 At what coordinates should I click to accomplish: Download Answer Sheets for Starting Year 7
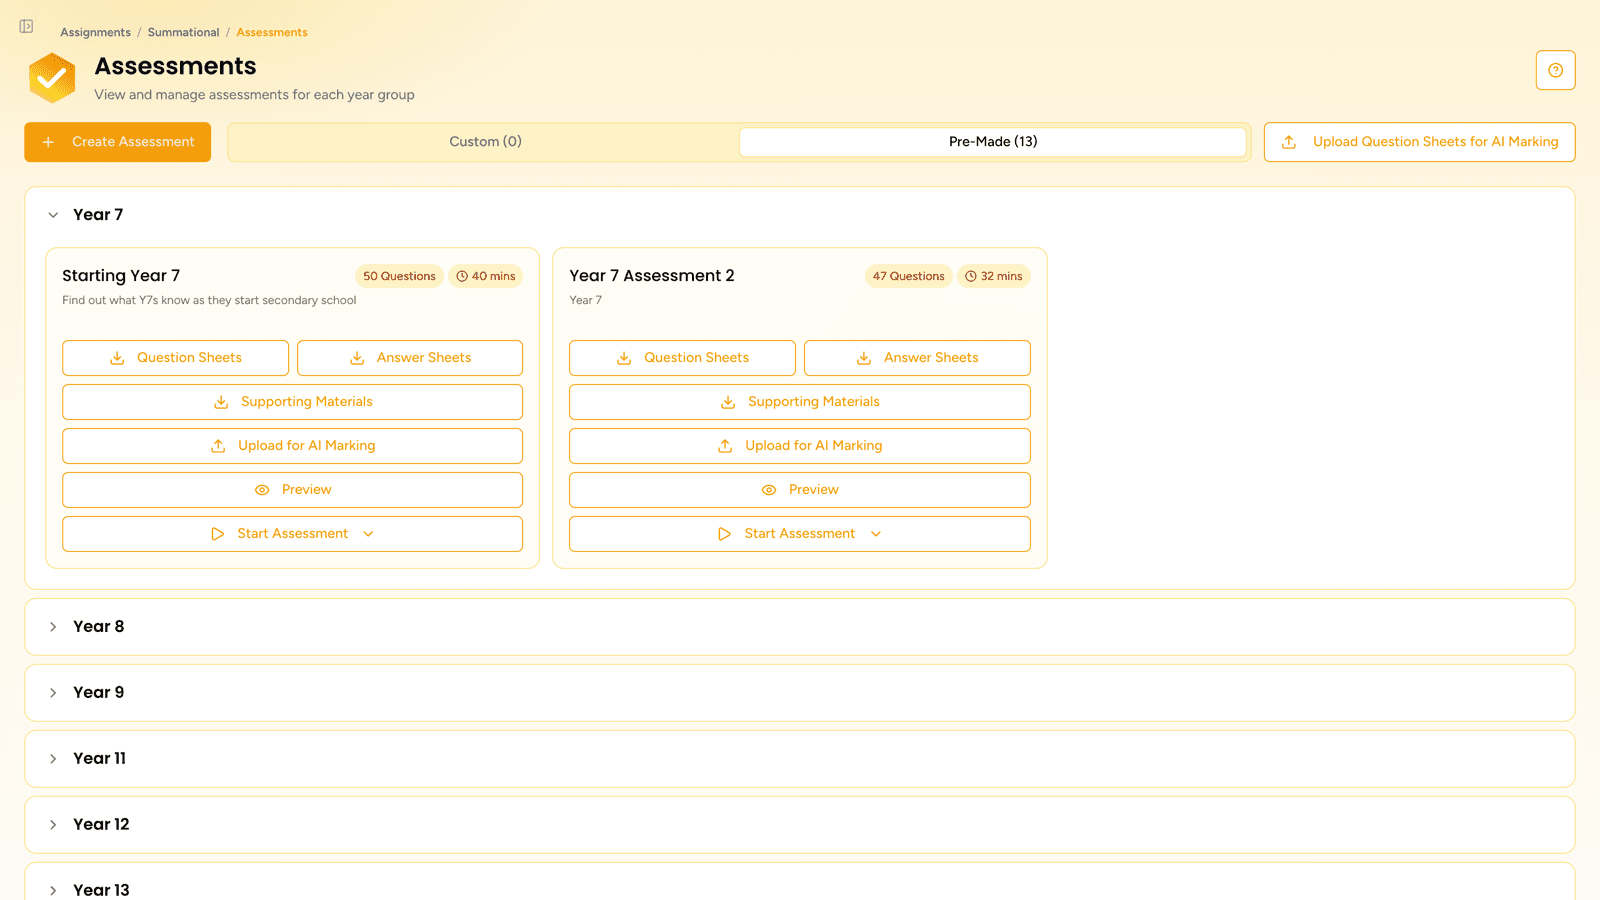point(410,358)
